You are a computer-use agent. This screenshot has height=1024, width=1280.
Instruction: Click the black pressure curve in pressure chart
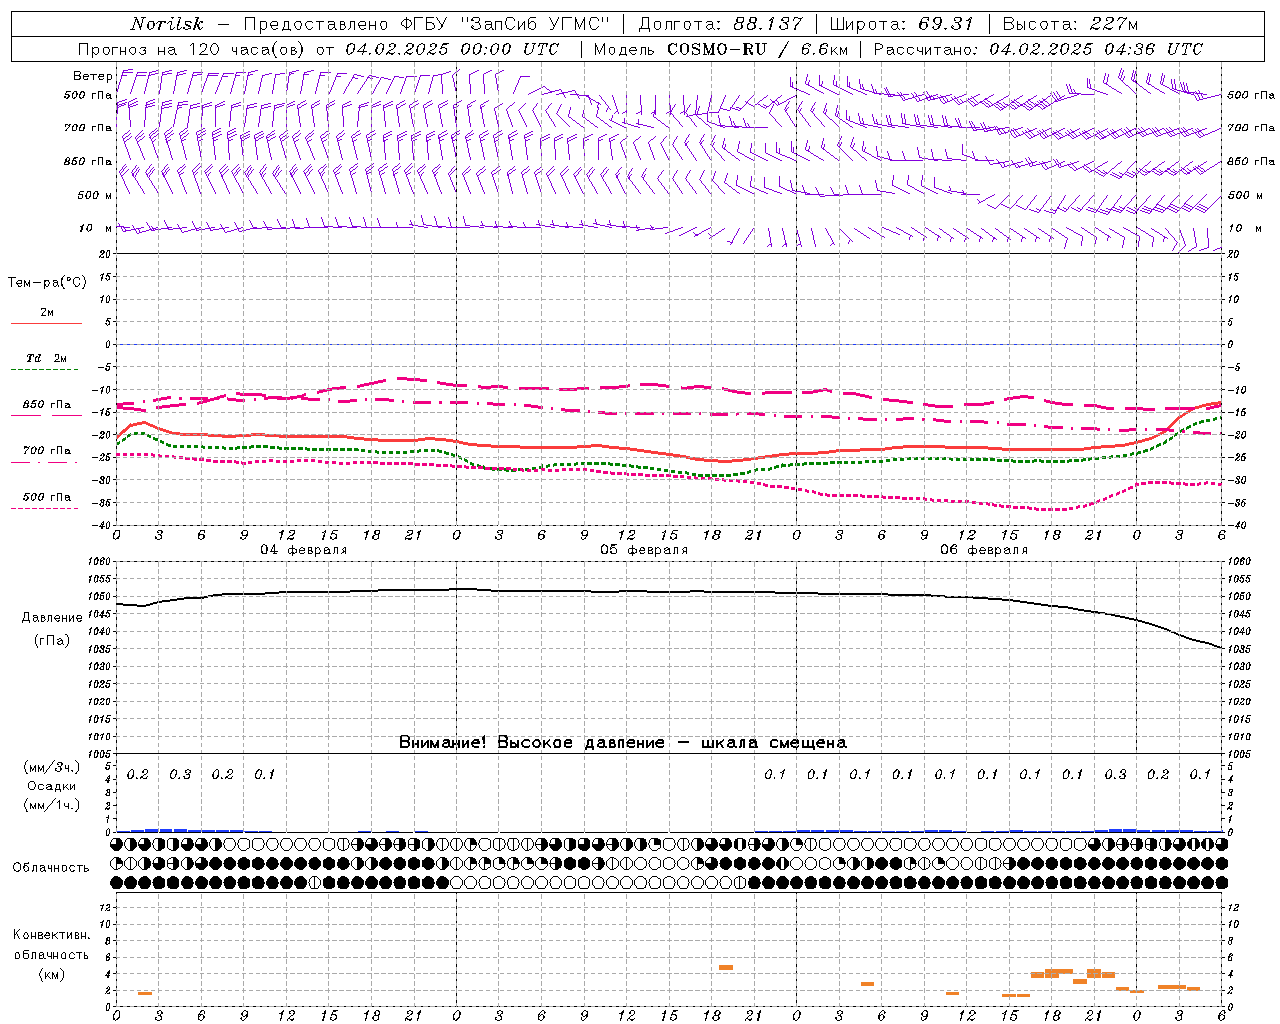pos(668,592)
